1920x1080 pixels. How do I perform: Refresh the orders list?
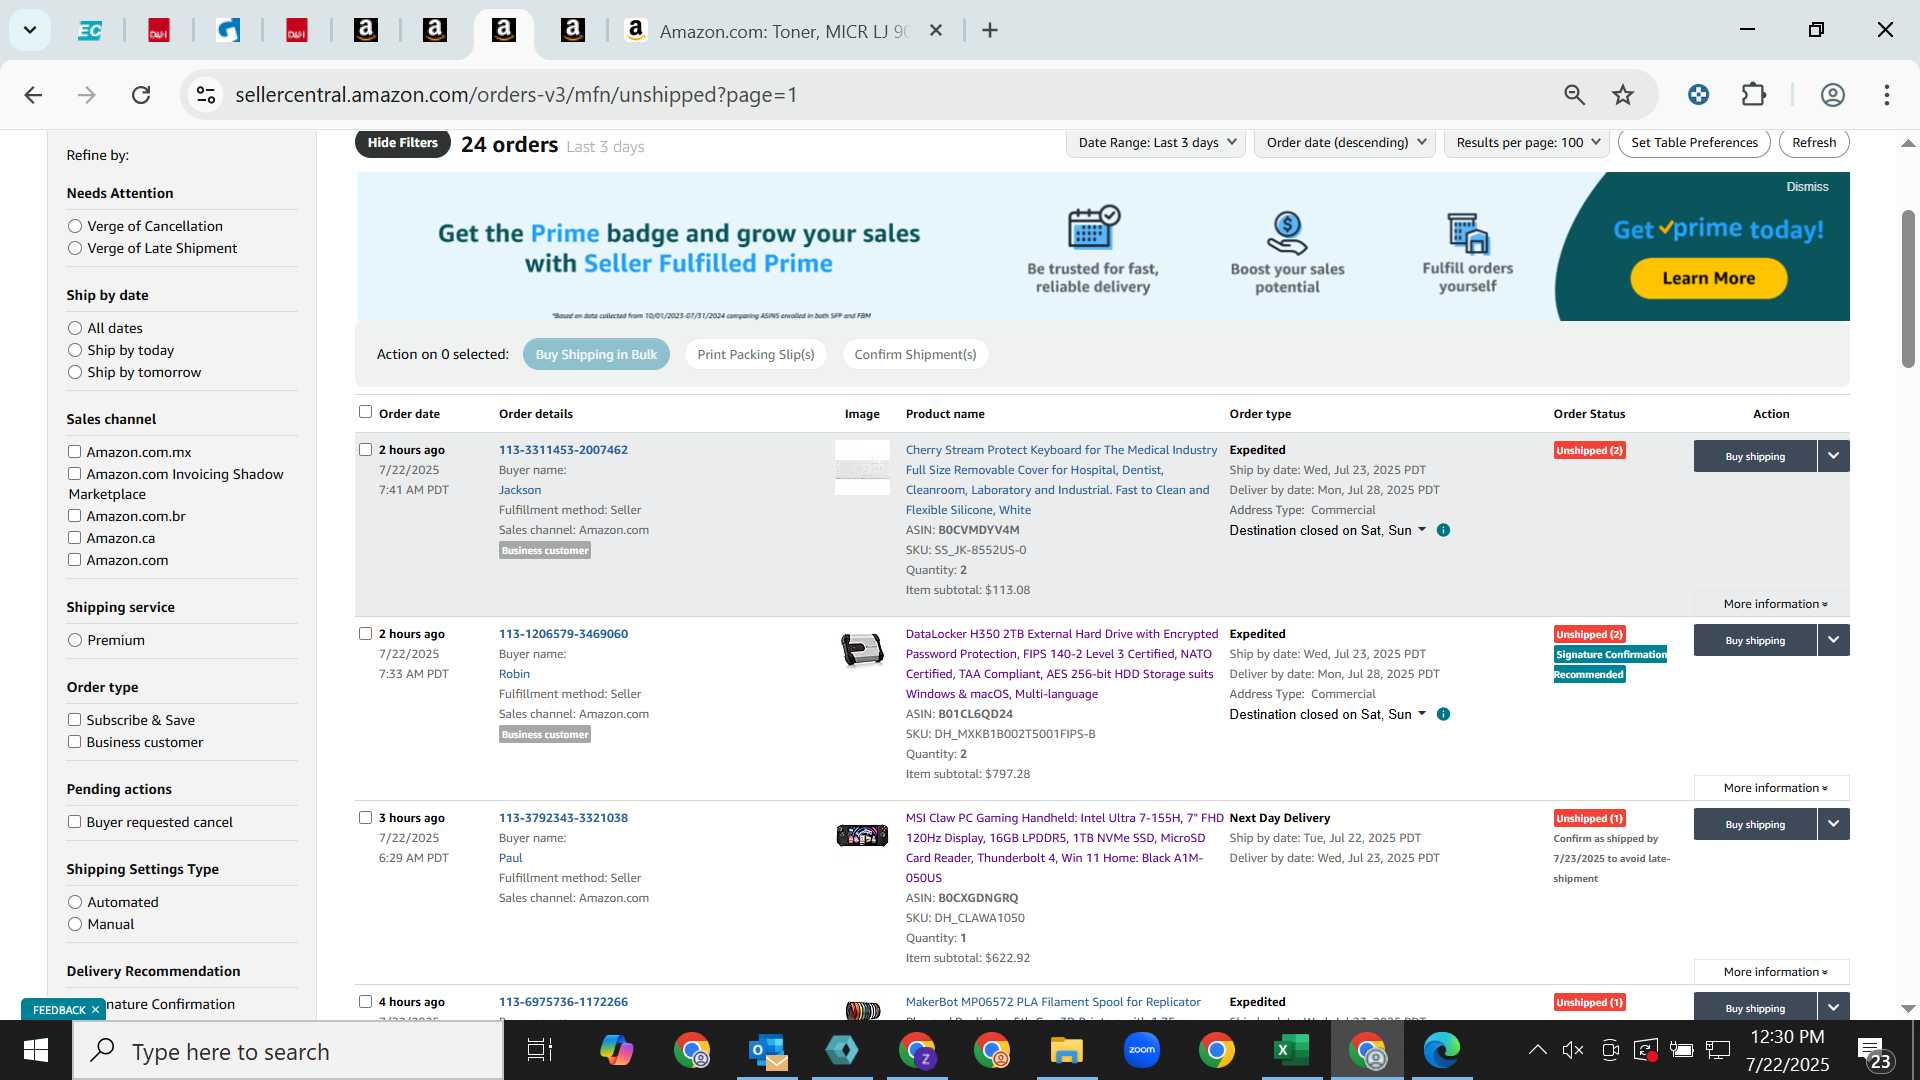pyautogui.click(x=1814, y=143)
